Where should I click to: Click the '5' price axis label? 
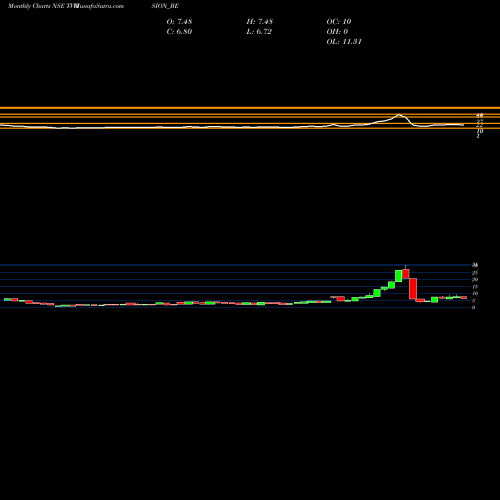point(473,301)
